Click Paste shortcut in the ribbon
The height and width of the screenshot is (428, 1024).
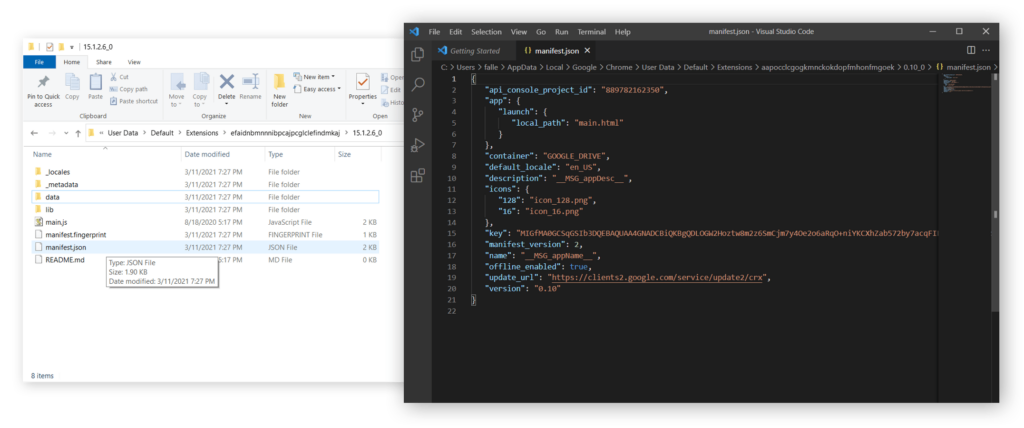134,101
